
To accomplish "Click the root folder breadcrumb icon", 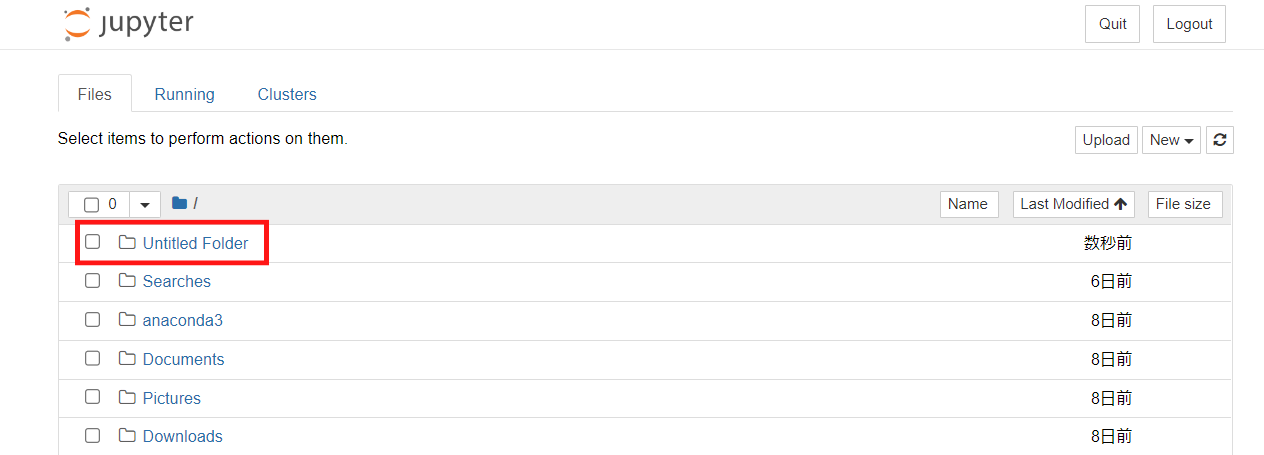I will [180, 203].
